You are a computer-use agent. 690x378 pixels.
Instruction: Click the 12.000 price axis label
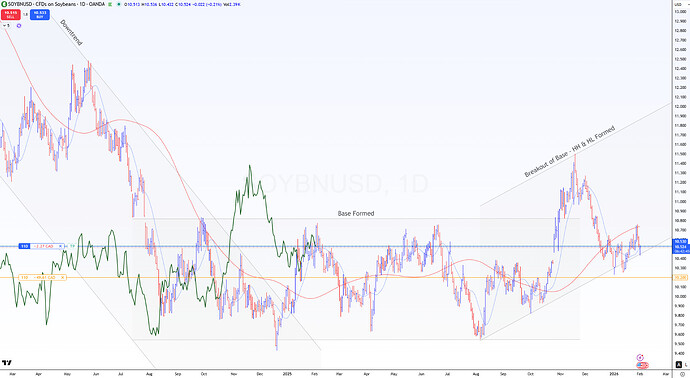point(680,106)
